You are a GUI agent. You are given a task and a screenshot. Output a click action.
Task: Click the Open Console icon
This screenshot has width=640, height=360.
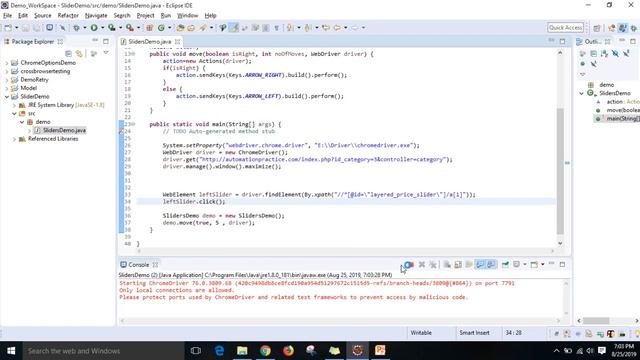pos(534,264)
